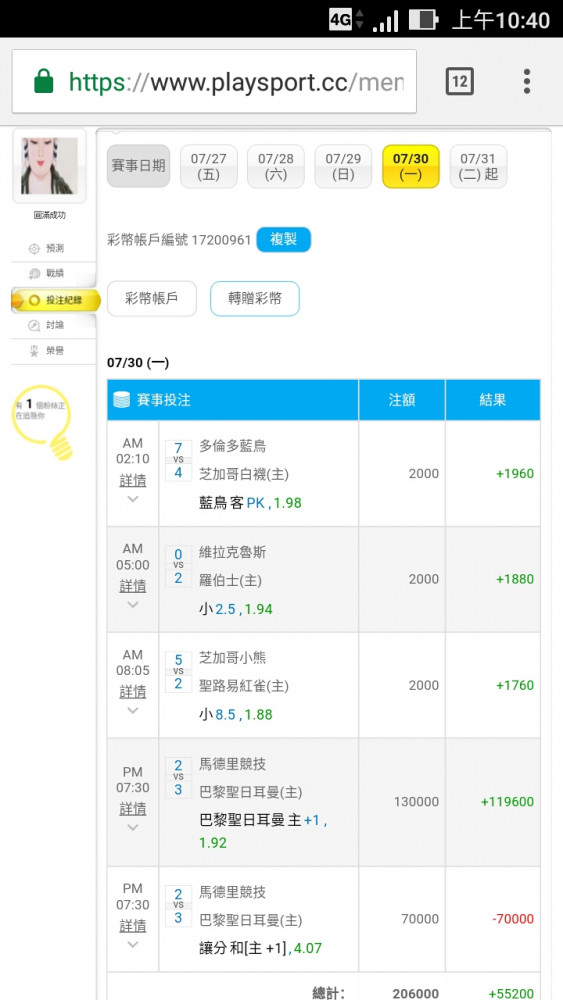The image size is (563, 1000).
Task: Expand chevron under AM 08:05 game
Action: 133,710
